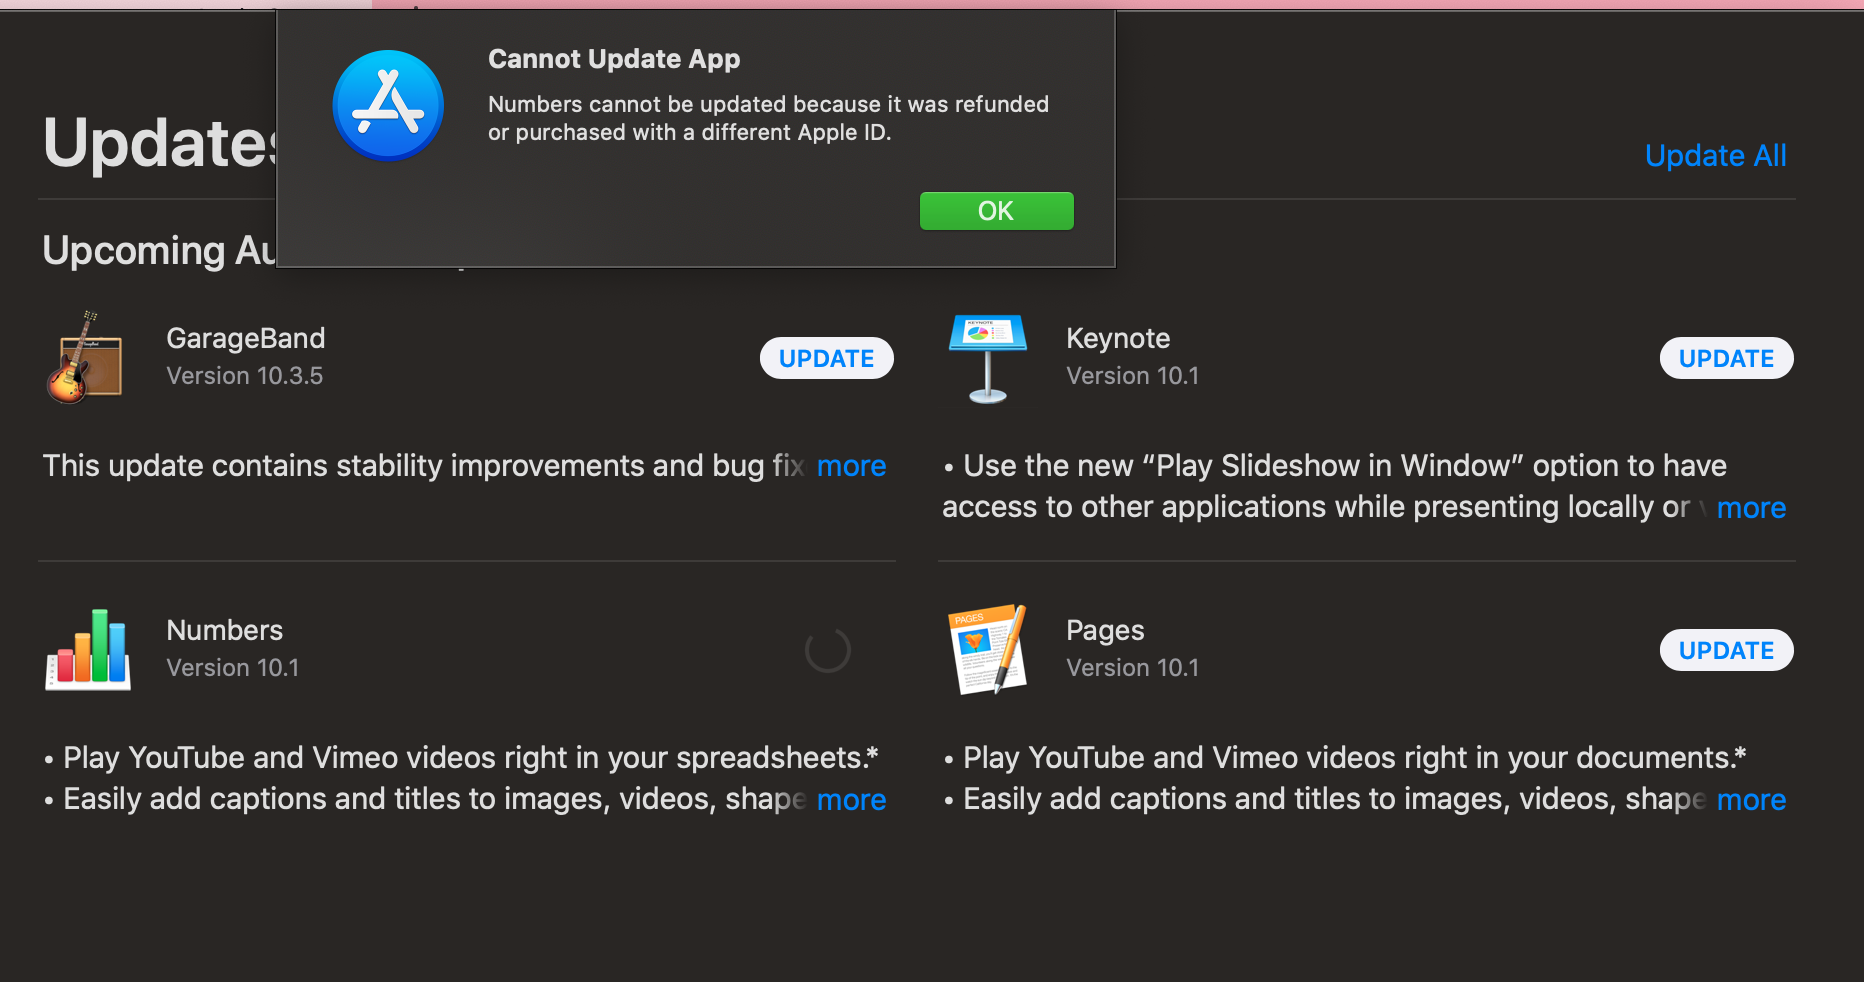Click the Cannot Update App dialog title
This screenshot has width=1864, height=982.
tap(614, 59)
